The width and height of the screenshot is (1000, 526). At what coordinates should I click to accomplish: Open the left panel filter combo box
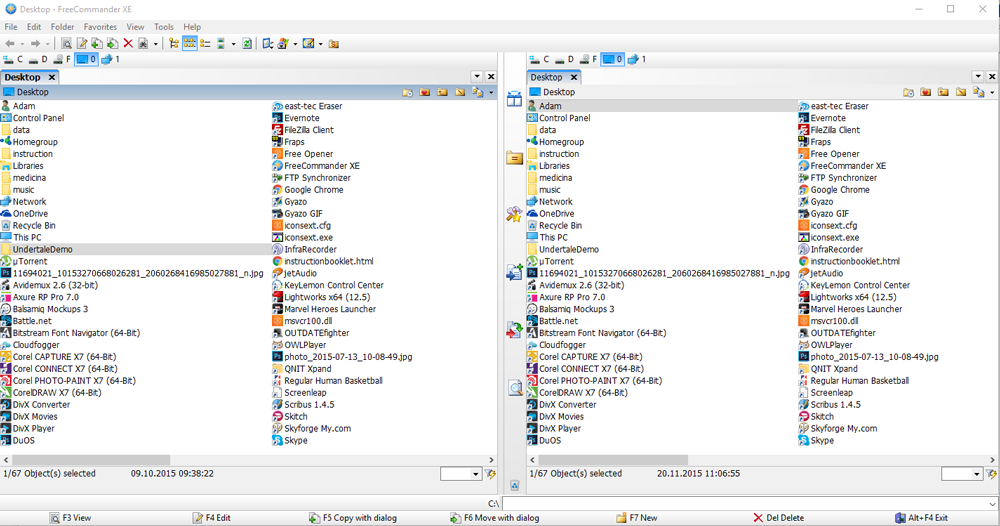tap(460, 474)
